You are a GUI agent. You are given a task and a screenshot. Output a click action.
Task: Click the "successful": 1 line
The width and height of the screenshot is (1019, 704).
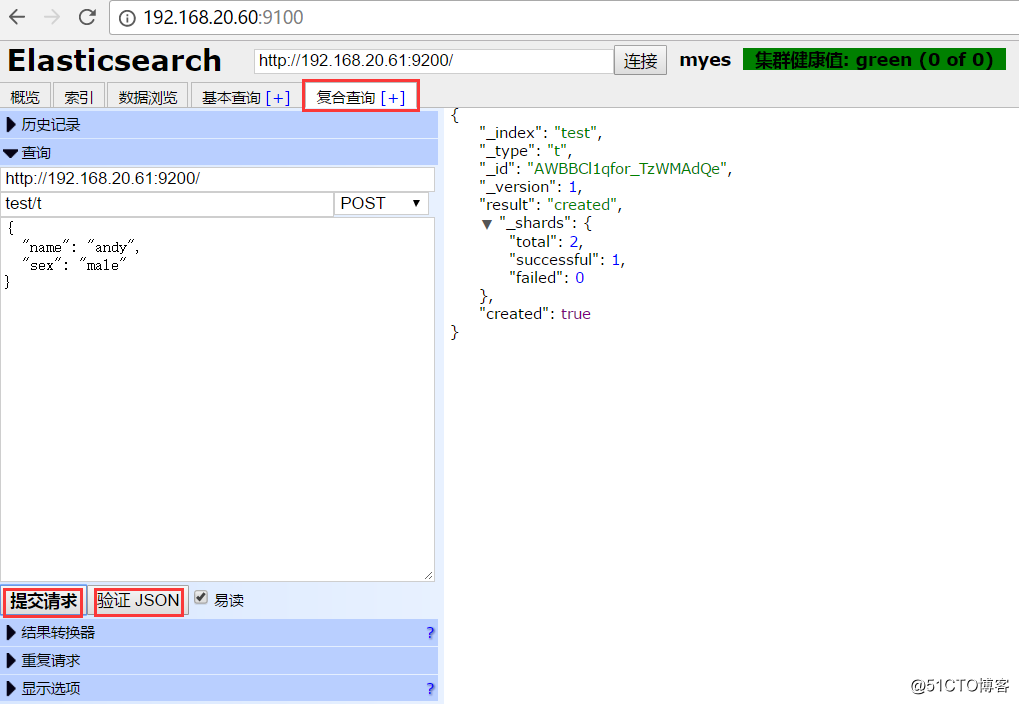tap(567, 260)
